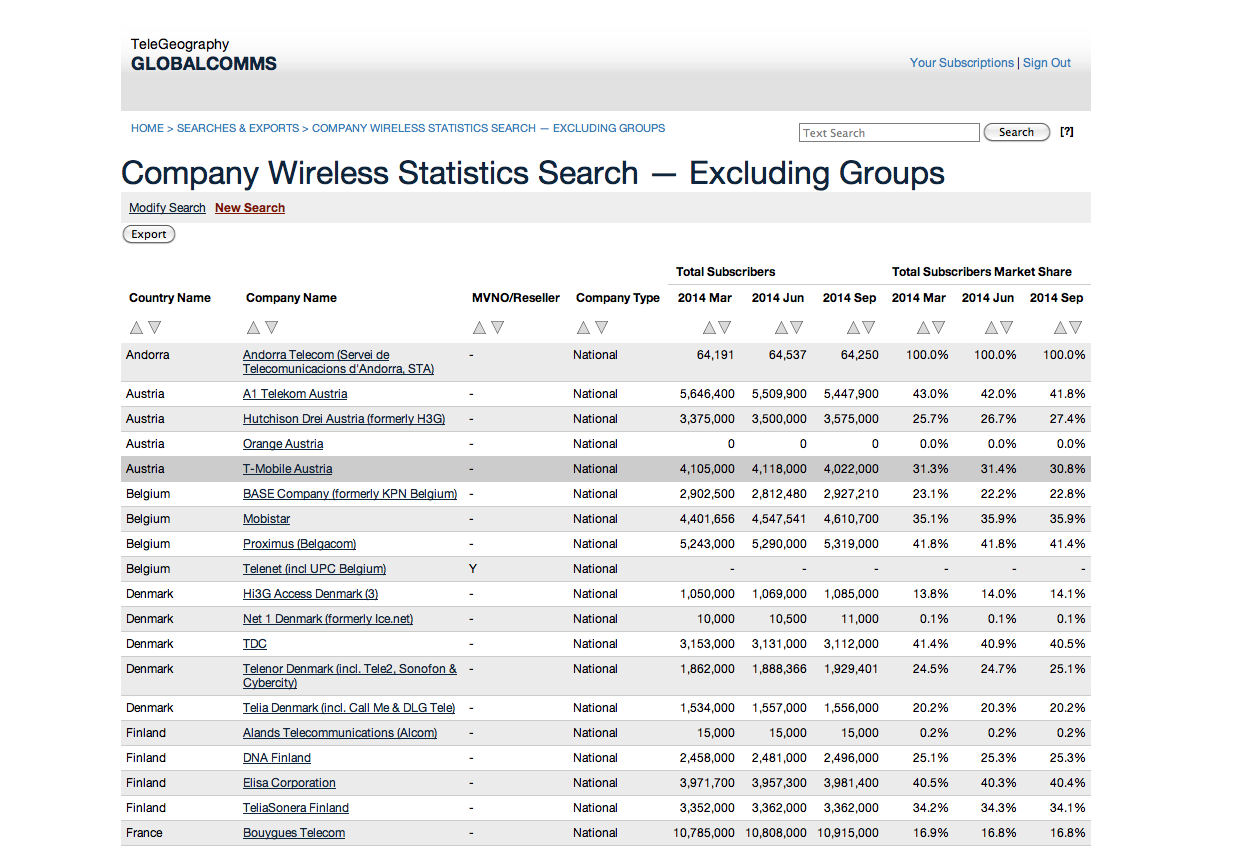Sort MVNO/Reseller column ascending

click(480, 327)
